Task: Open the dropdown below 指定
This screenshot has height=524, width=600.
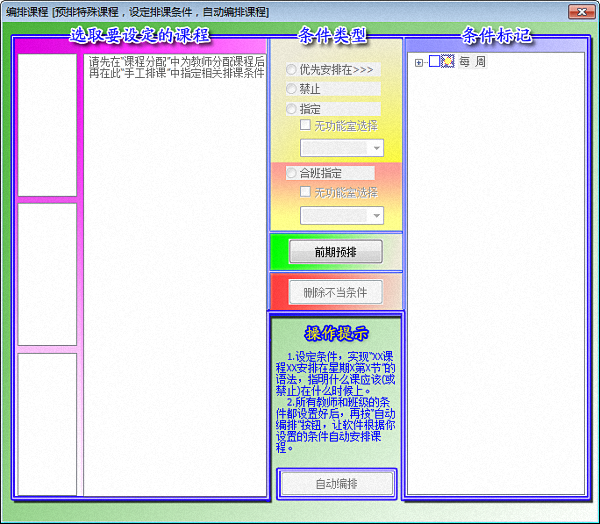Action: pyautogui.click(x=376, y=148)
